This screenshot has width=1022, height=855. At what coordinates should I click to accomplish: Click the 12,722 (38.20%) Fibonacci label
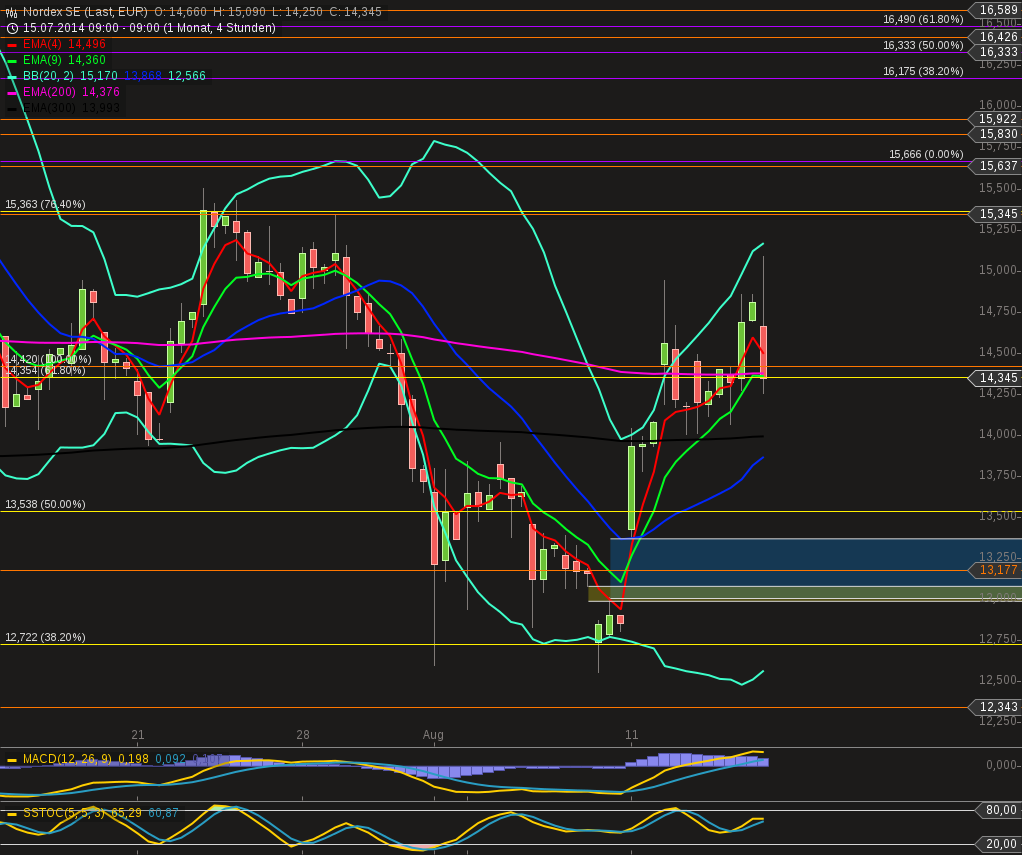[x=45, y=637]
